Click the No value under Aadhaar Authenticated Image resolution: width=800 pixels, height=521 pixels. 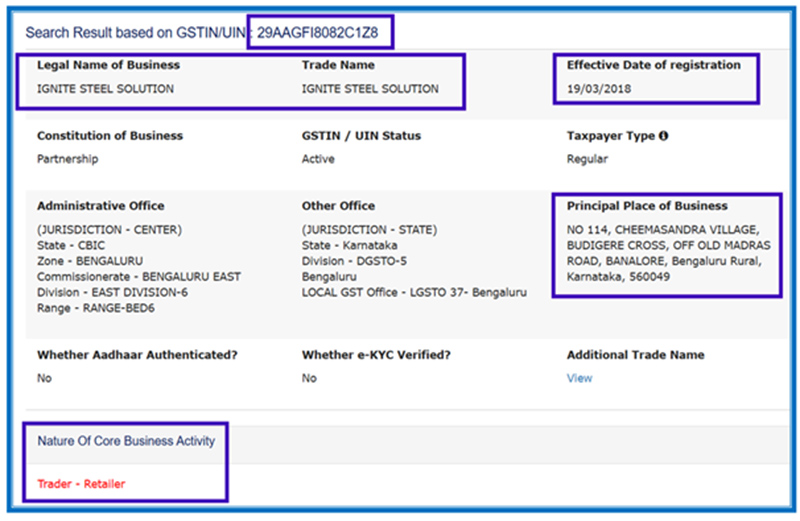pyautogui.click(x=44, y=378)
